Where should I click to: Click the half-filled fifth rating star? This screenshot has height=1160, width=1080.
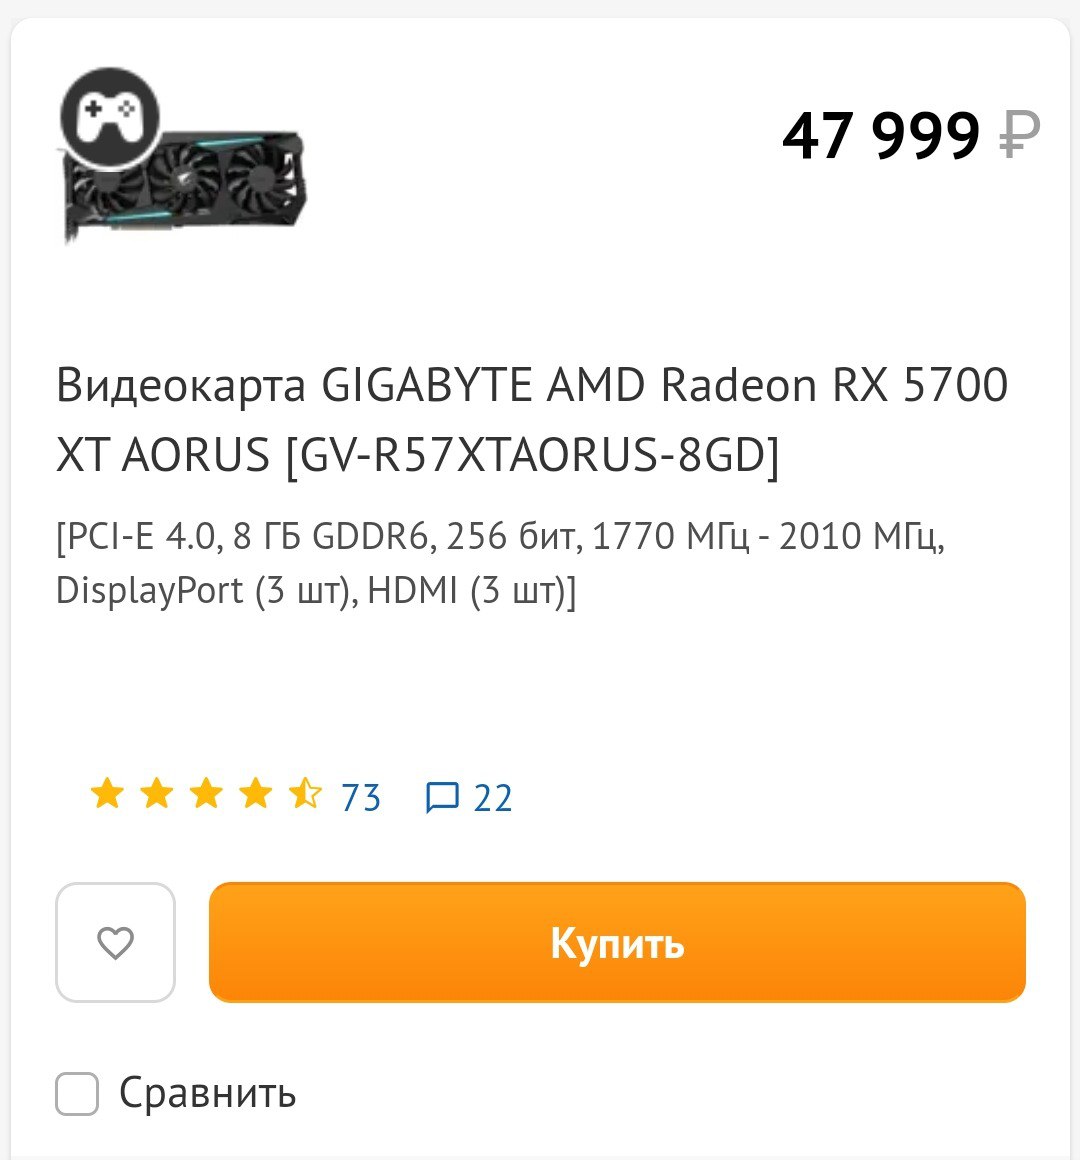click(306, 794)
